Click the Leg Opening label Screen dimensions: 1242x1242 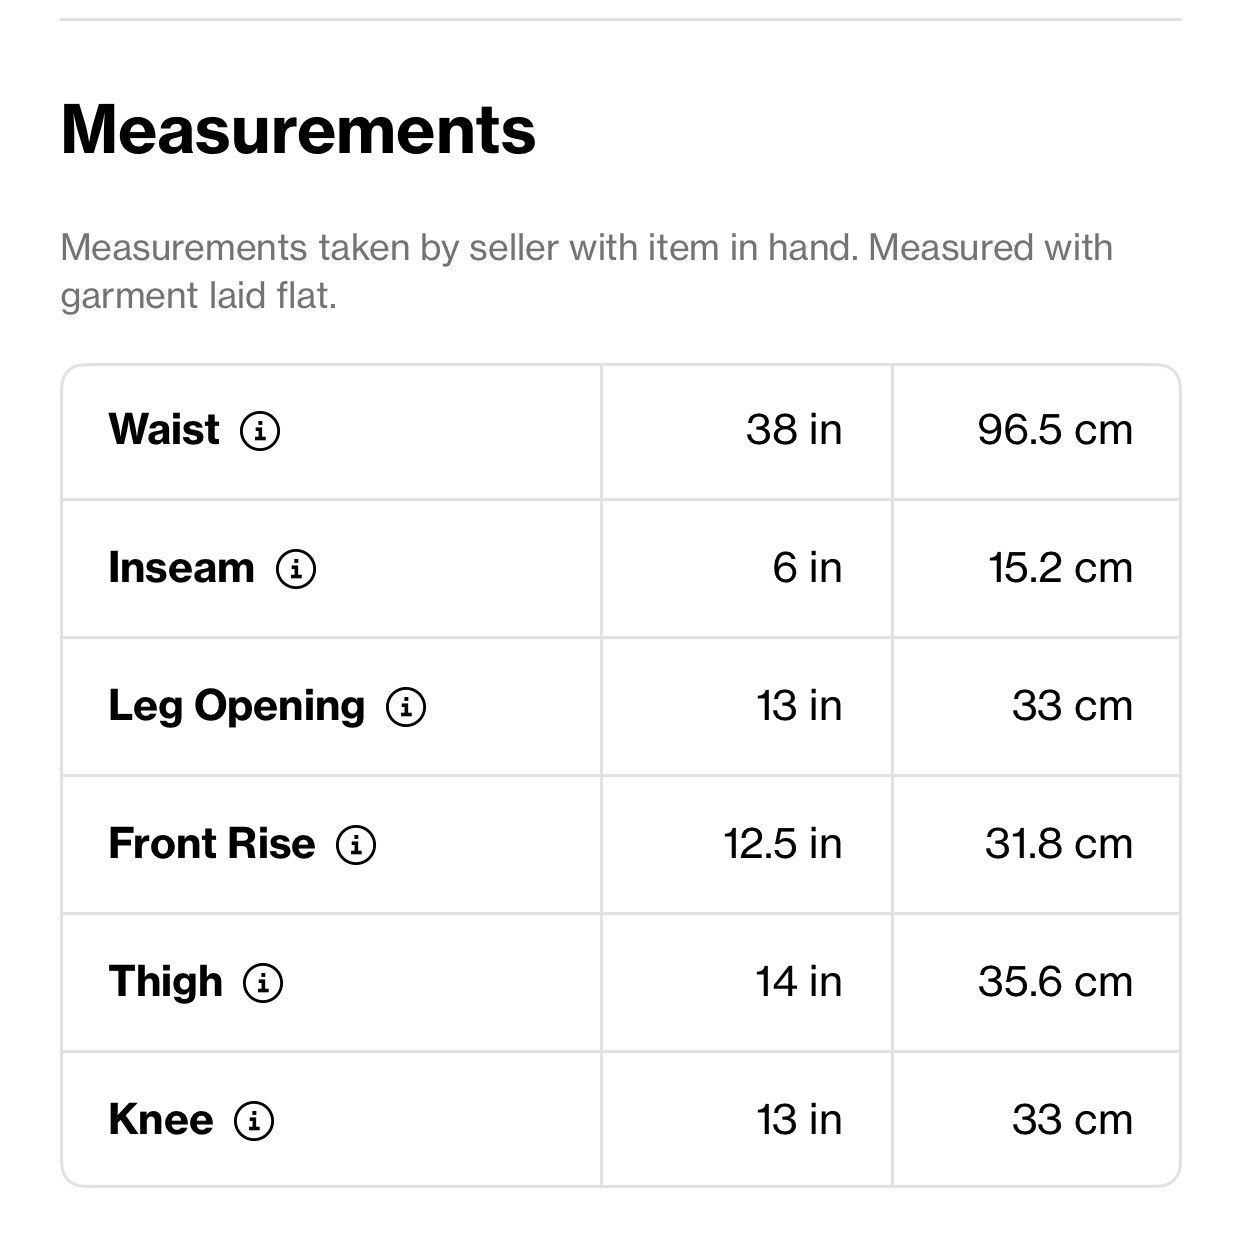(237, 707)
